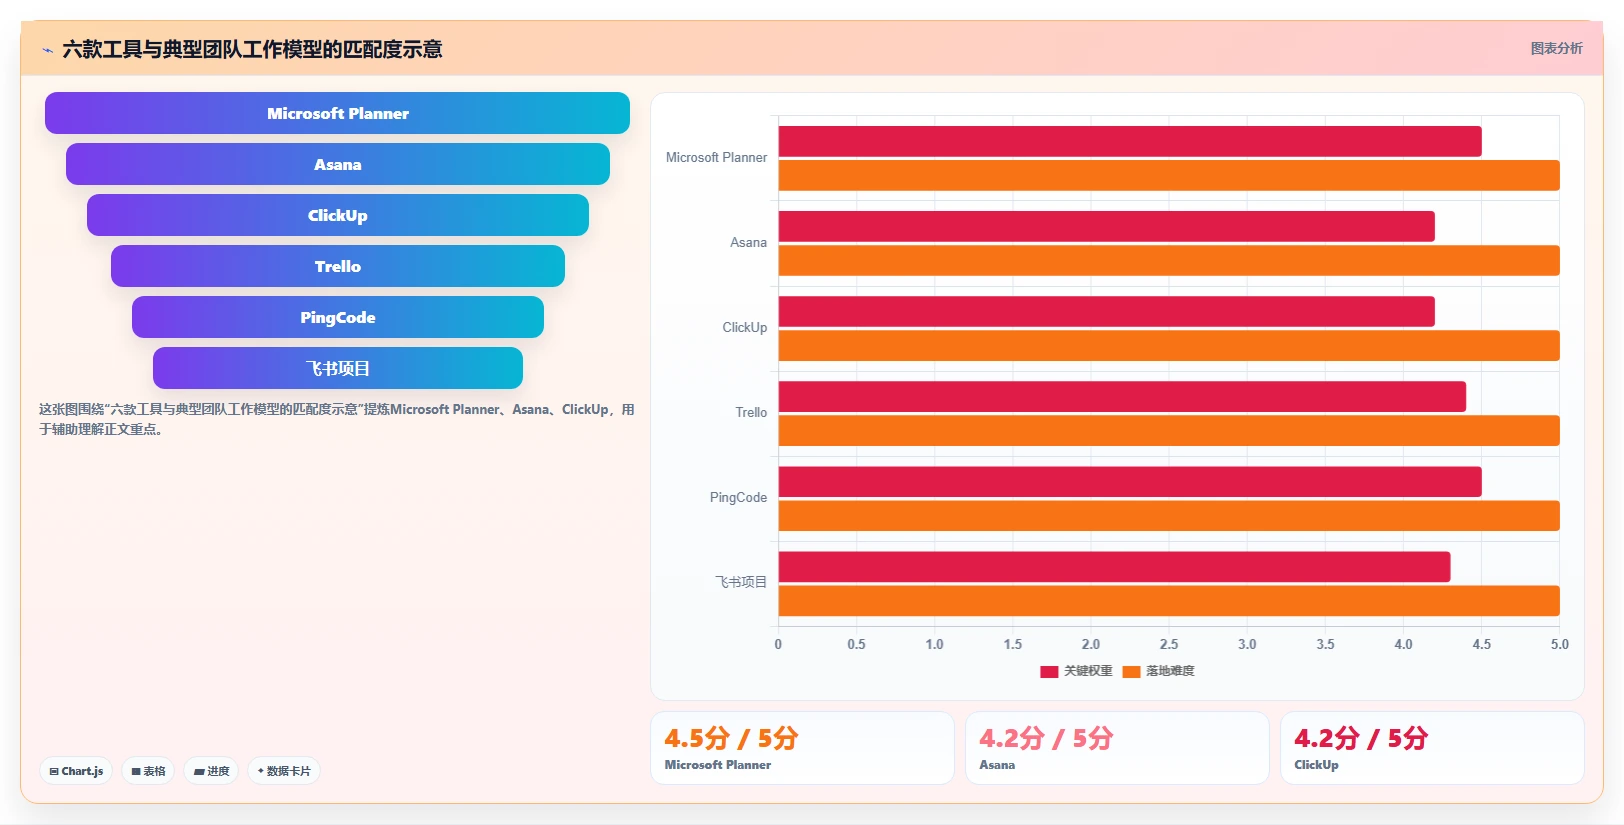Select the PingCode funnel bar
The height and width of the screenshot is (825, 1624).
point(337,317)
